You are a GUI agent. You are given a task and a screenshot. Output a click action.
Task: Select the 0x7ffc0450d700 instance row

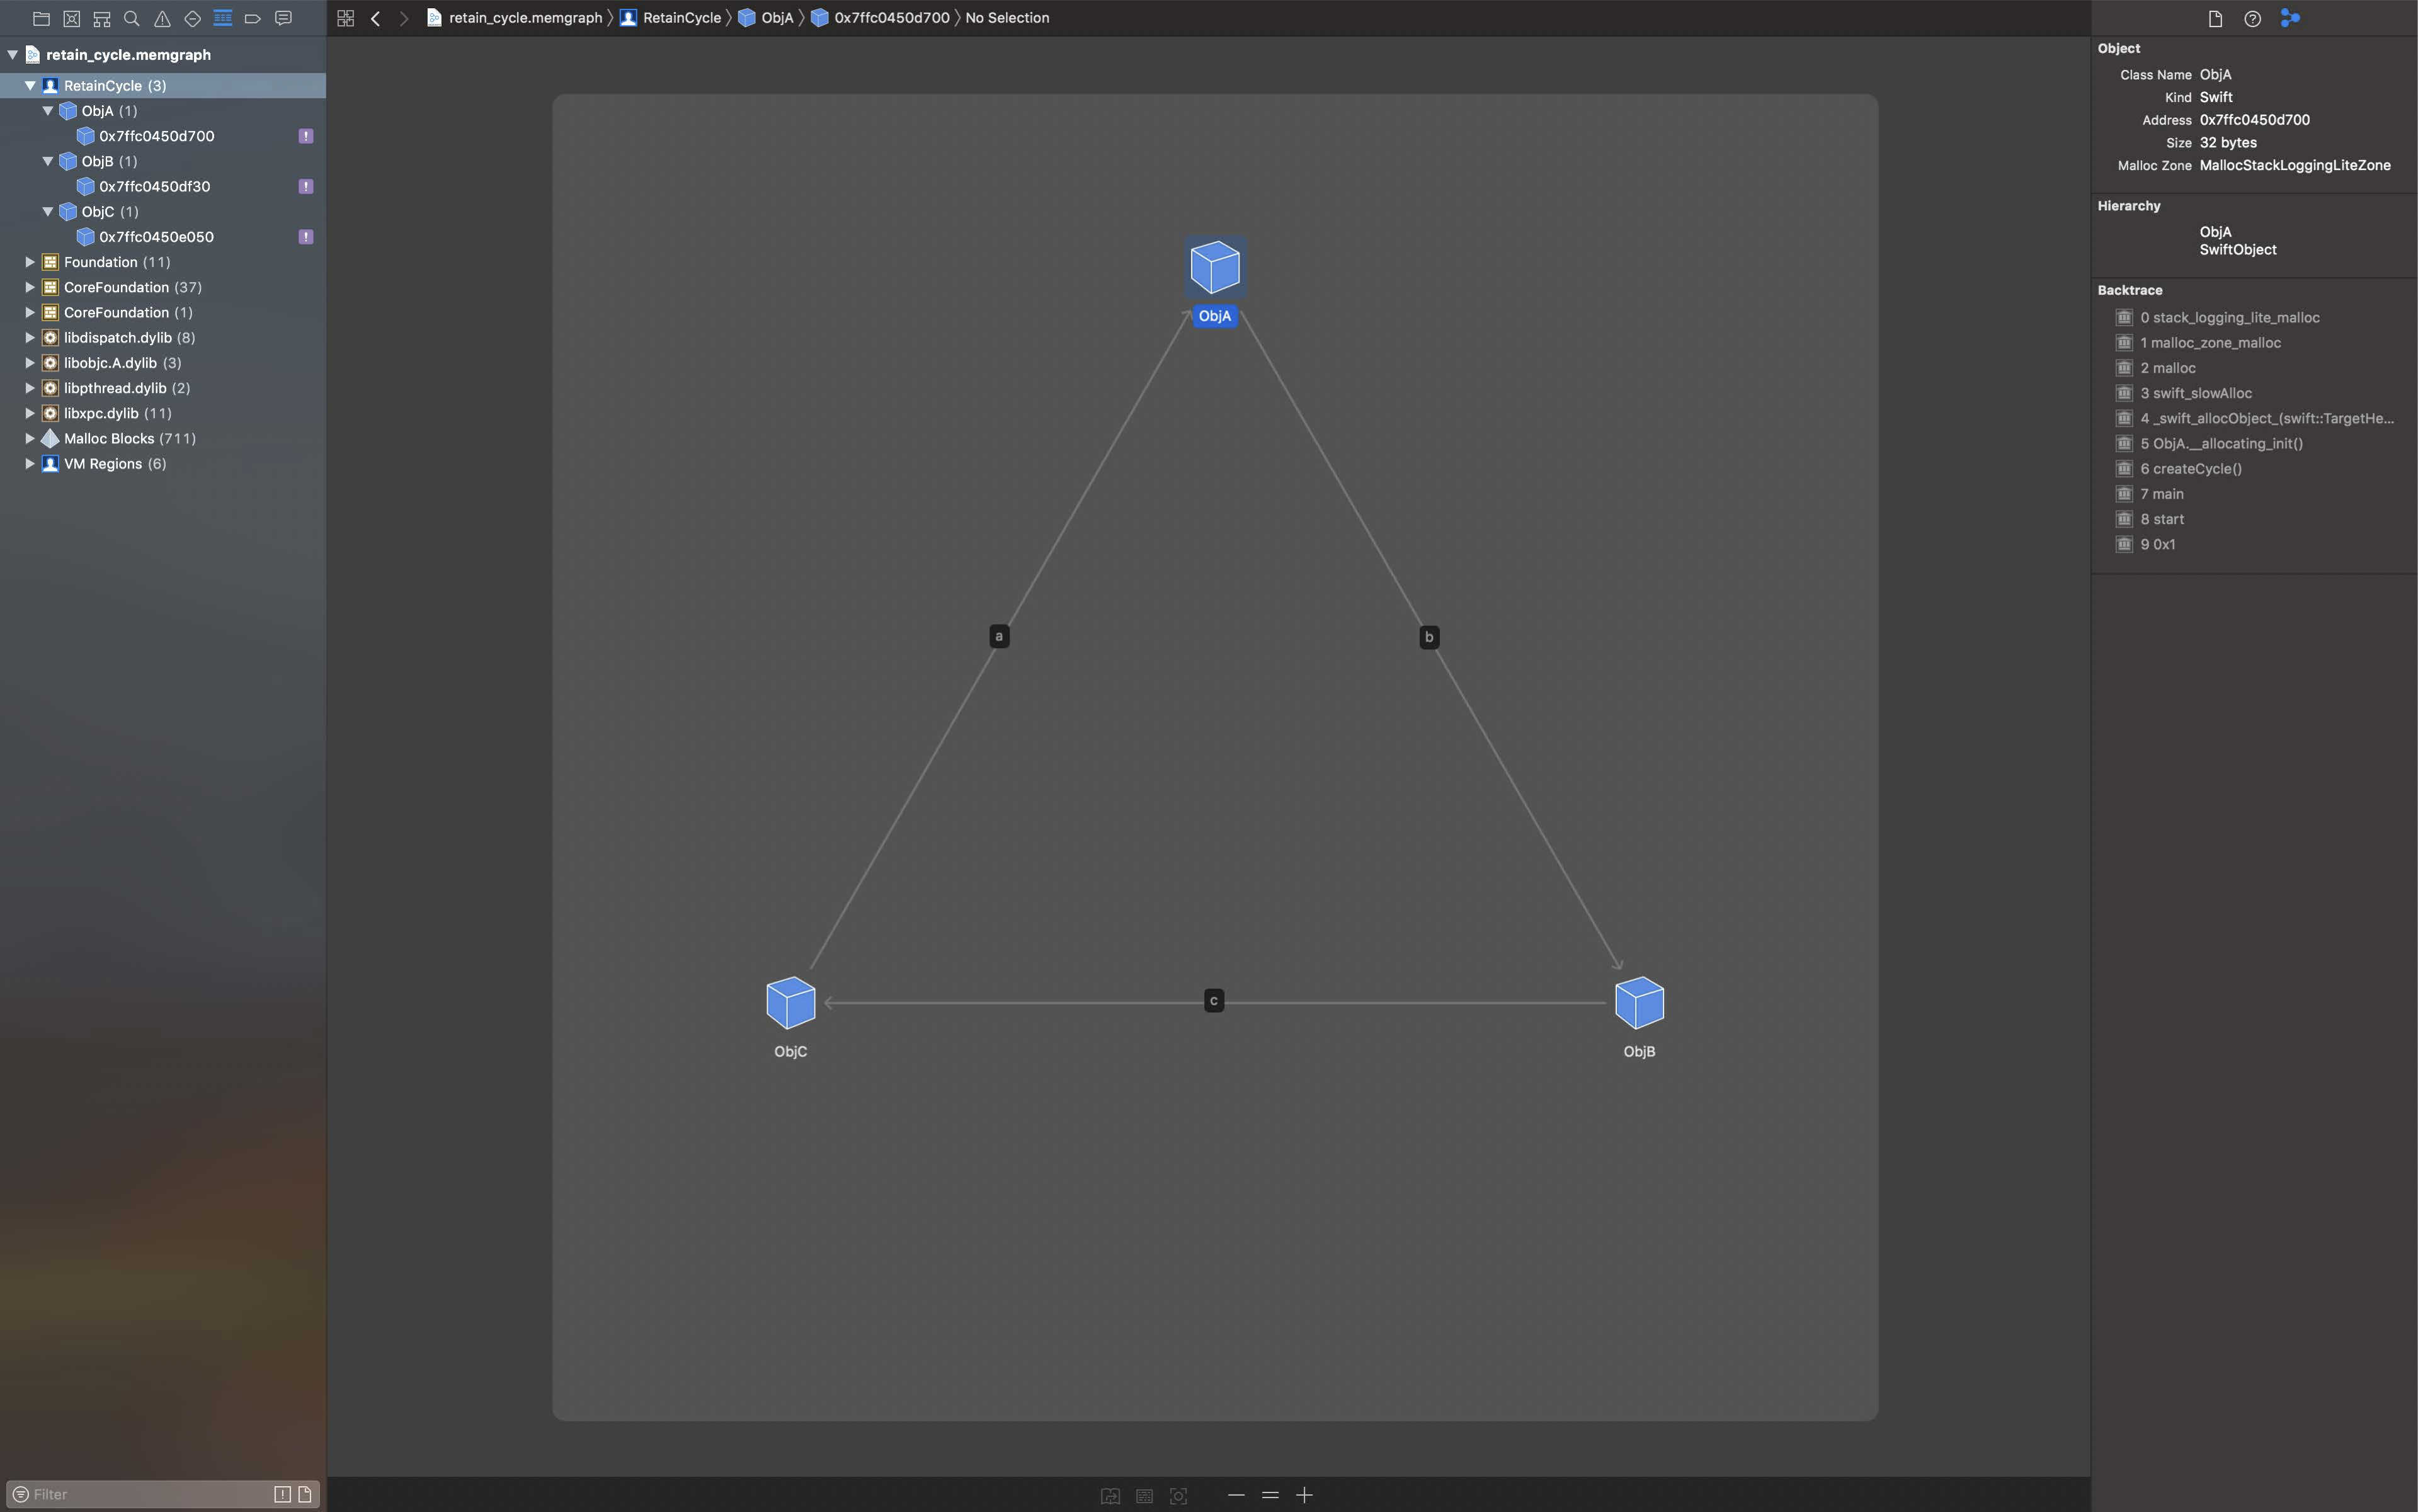point(163,136)
